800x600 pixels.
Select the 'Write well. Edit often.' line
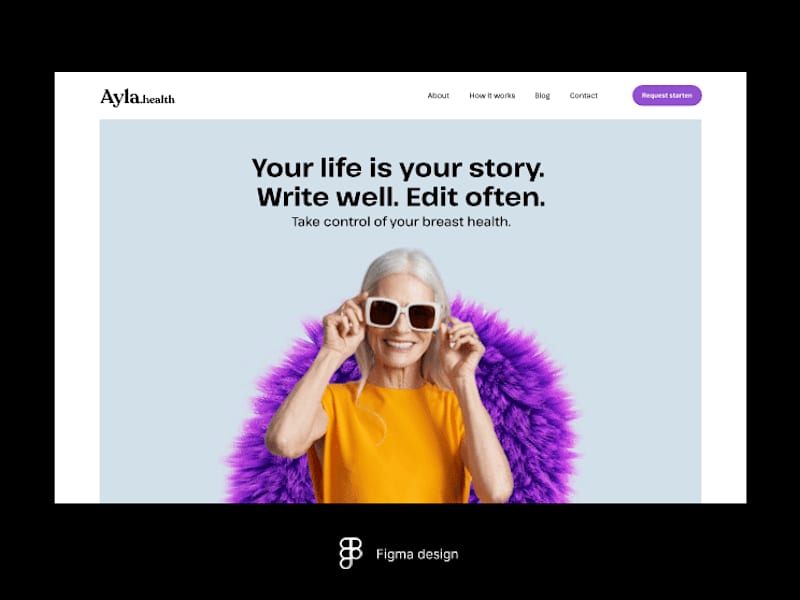click(x=401, y=197)
